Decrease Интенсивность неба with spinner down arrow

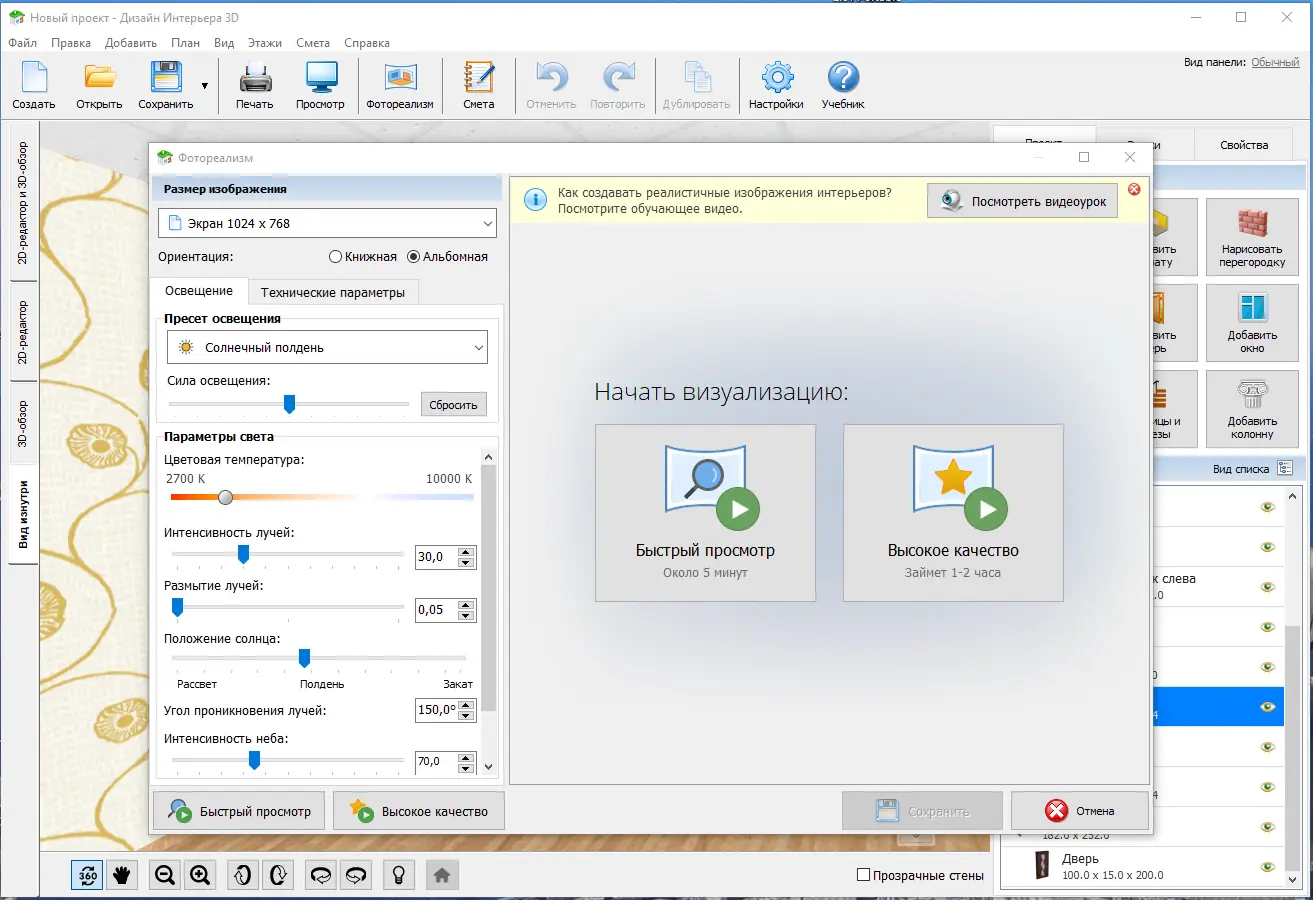465,767
